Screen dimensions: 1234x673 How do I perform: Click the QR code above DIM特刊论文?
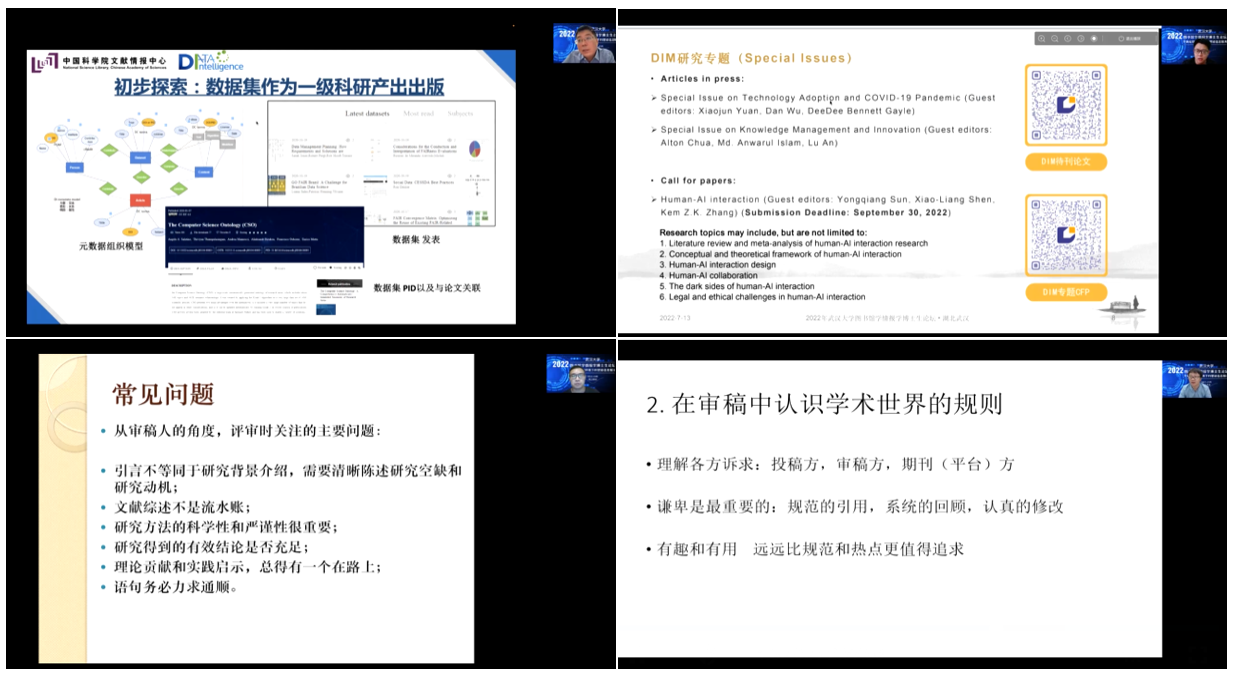click(x=1065, y=106)
